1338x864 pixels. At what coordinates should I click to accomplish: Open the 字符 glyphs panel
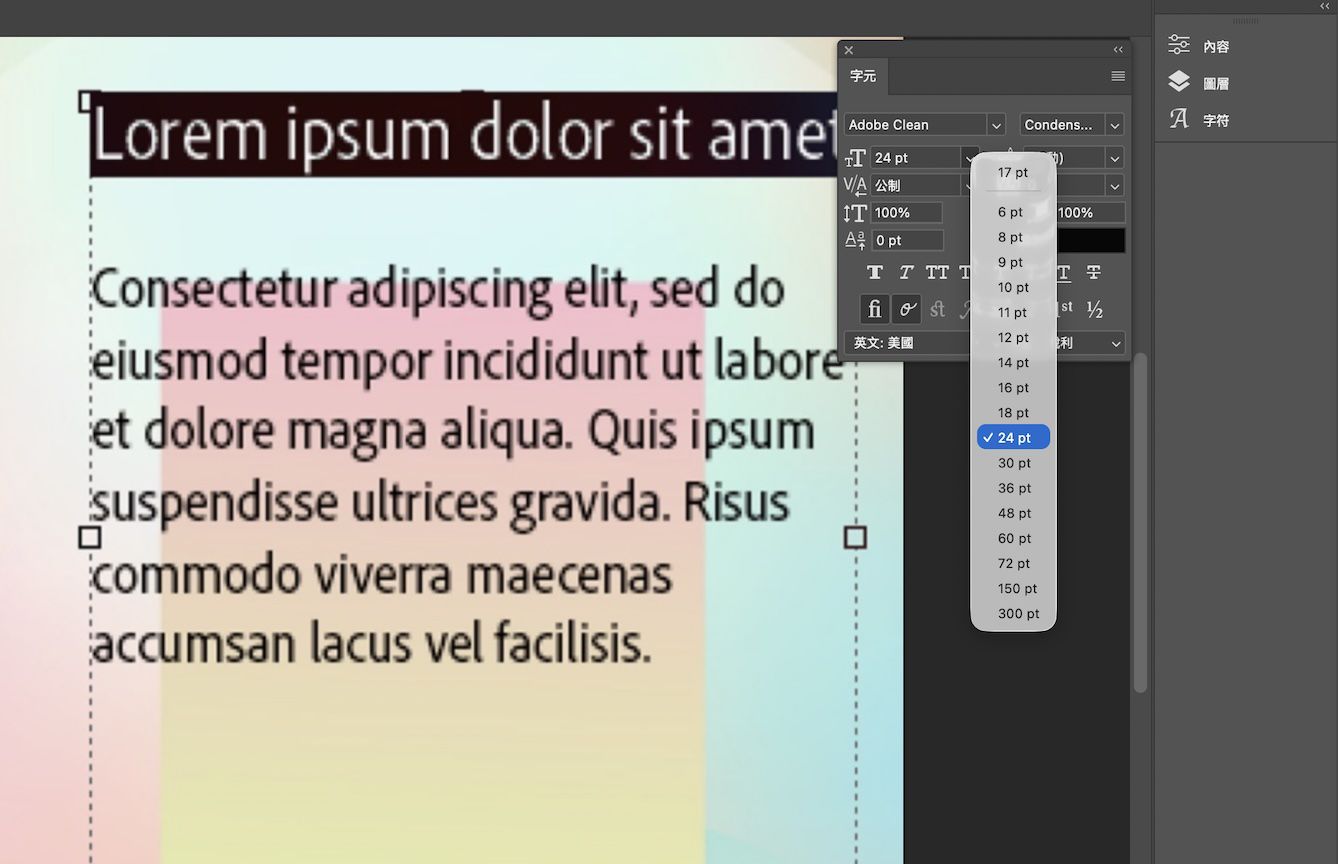point(1200,120)
